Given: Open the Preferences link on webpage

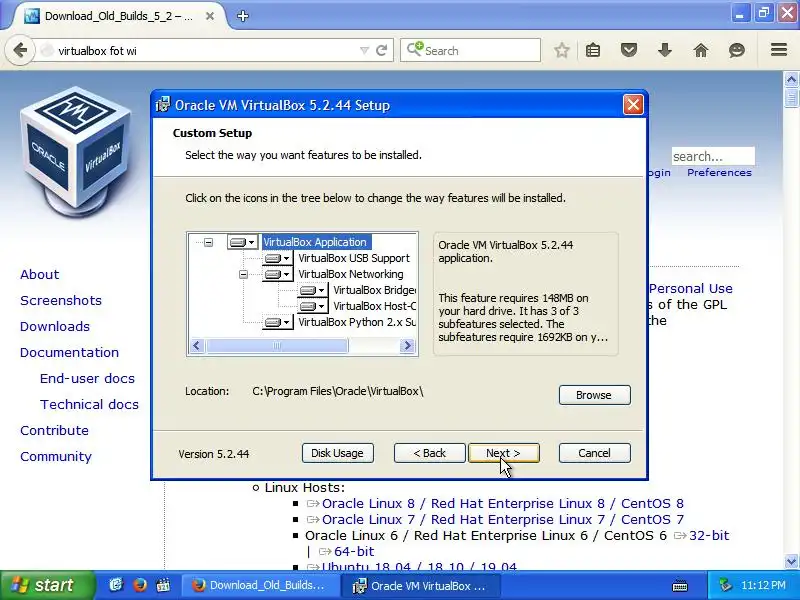Looking at the screenshot, I should pos(719,172).
